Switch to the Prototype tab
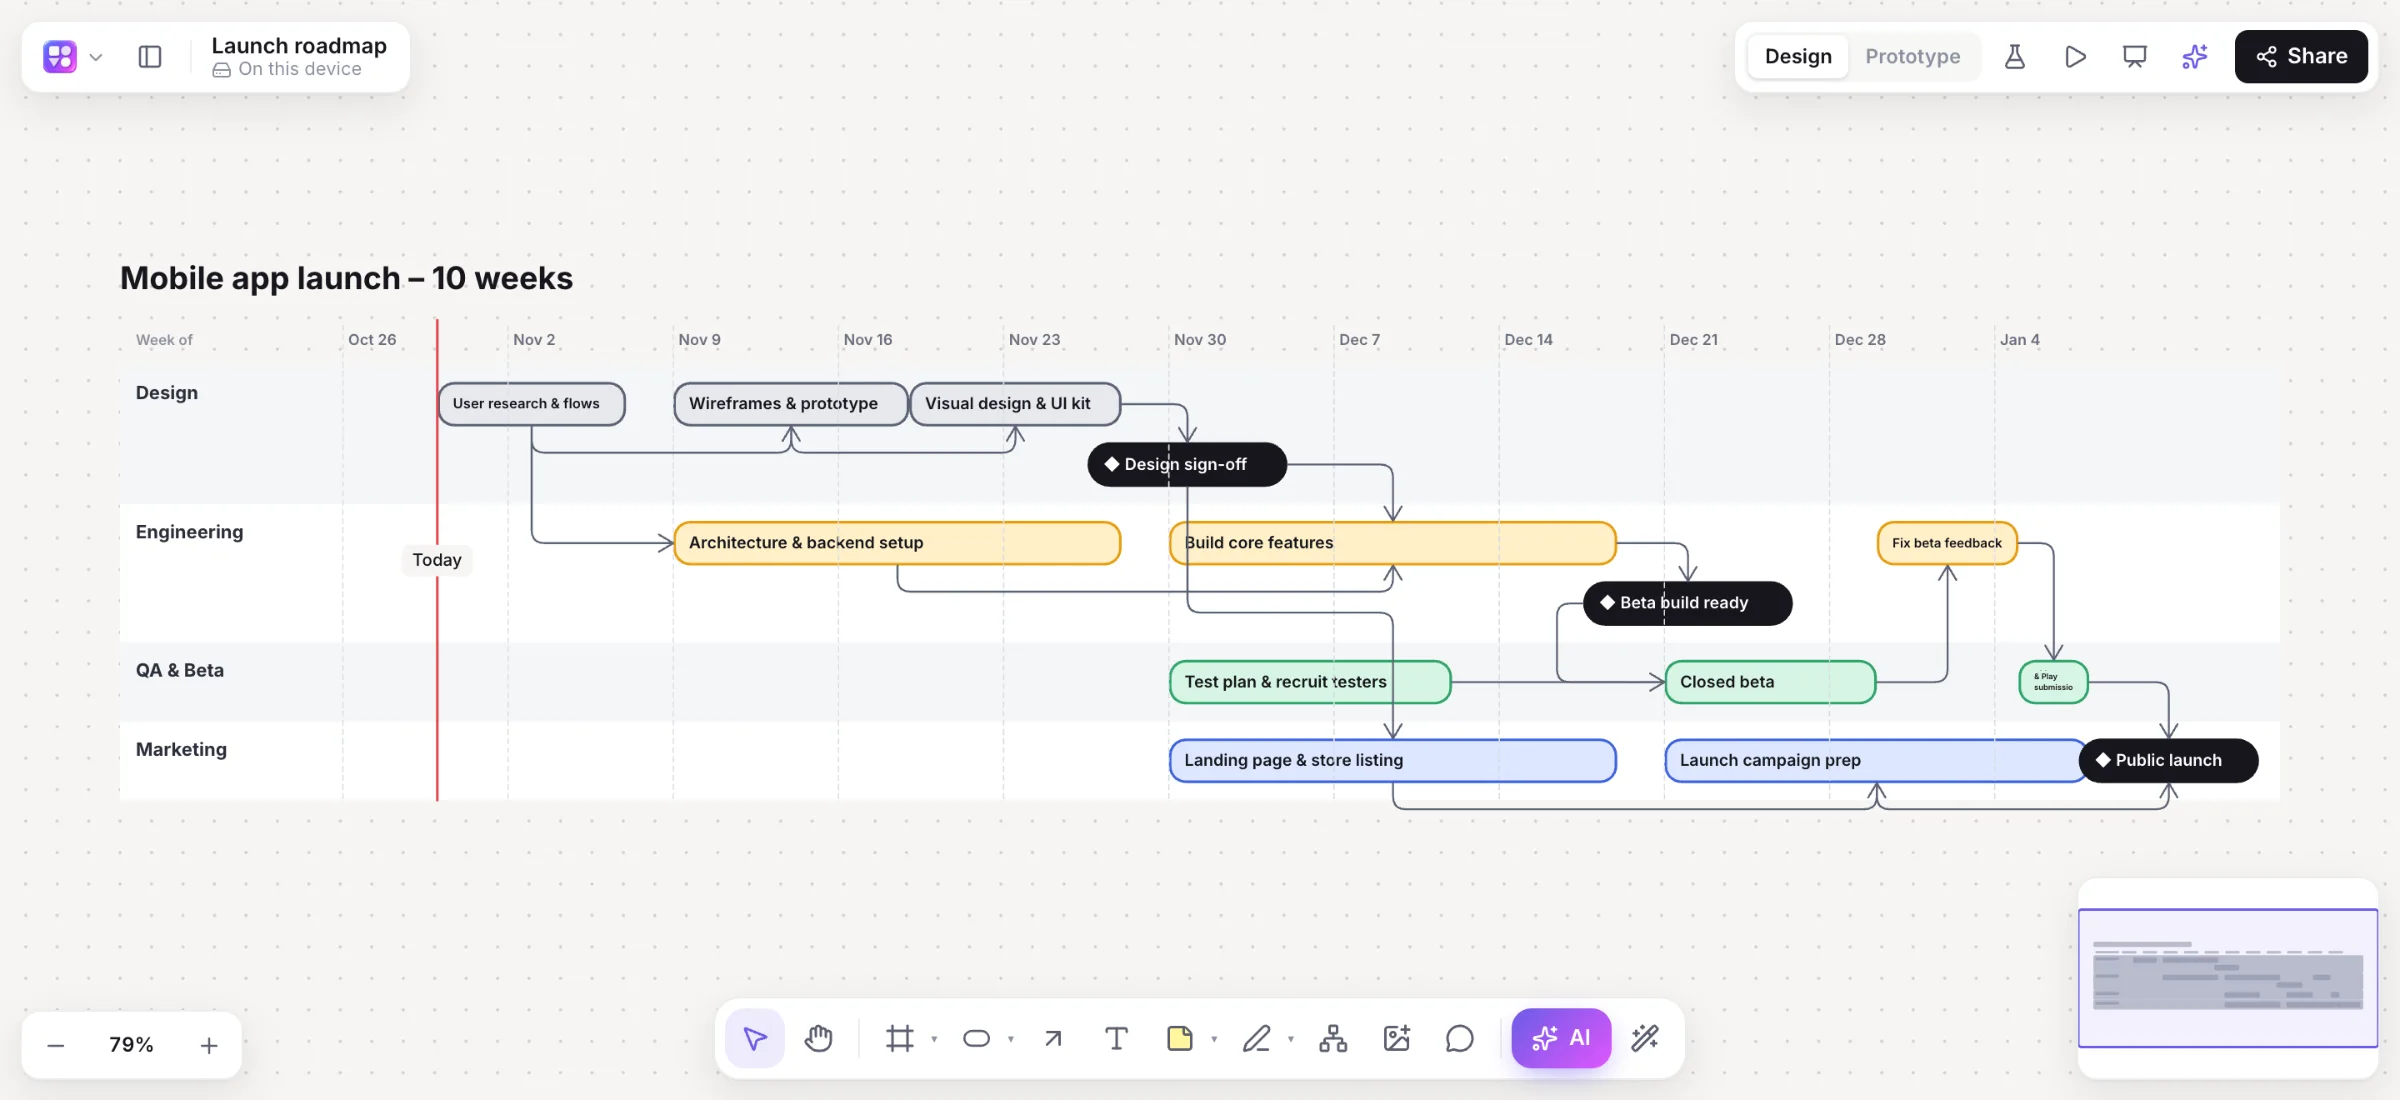This screenshot has width=2400, height=1100. tap(1912, 57)
